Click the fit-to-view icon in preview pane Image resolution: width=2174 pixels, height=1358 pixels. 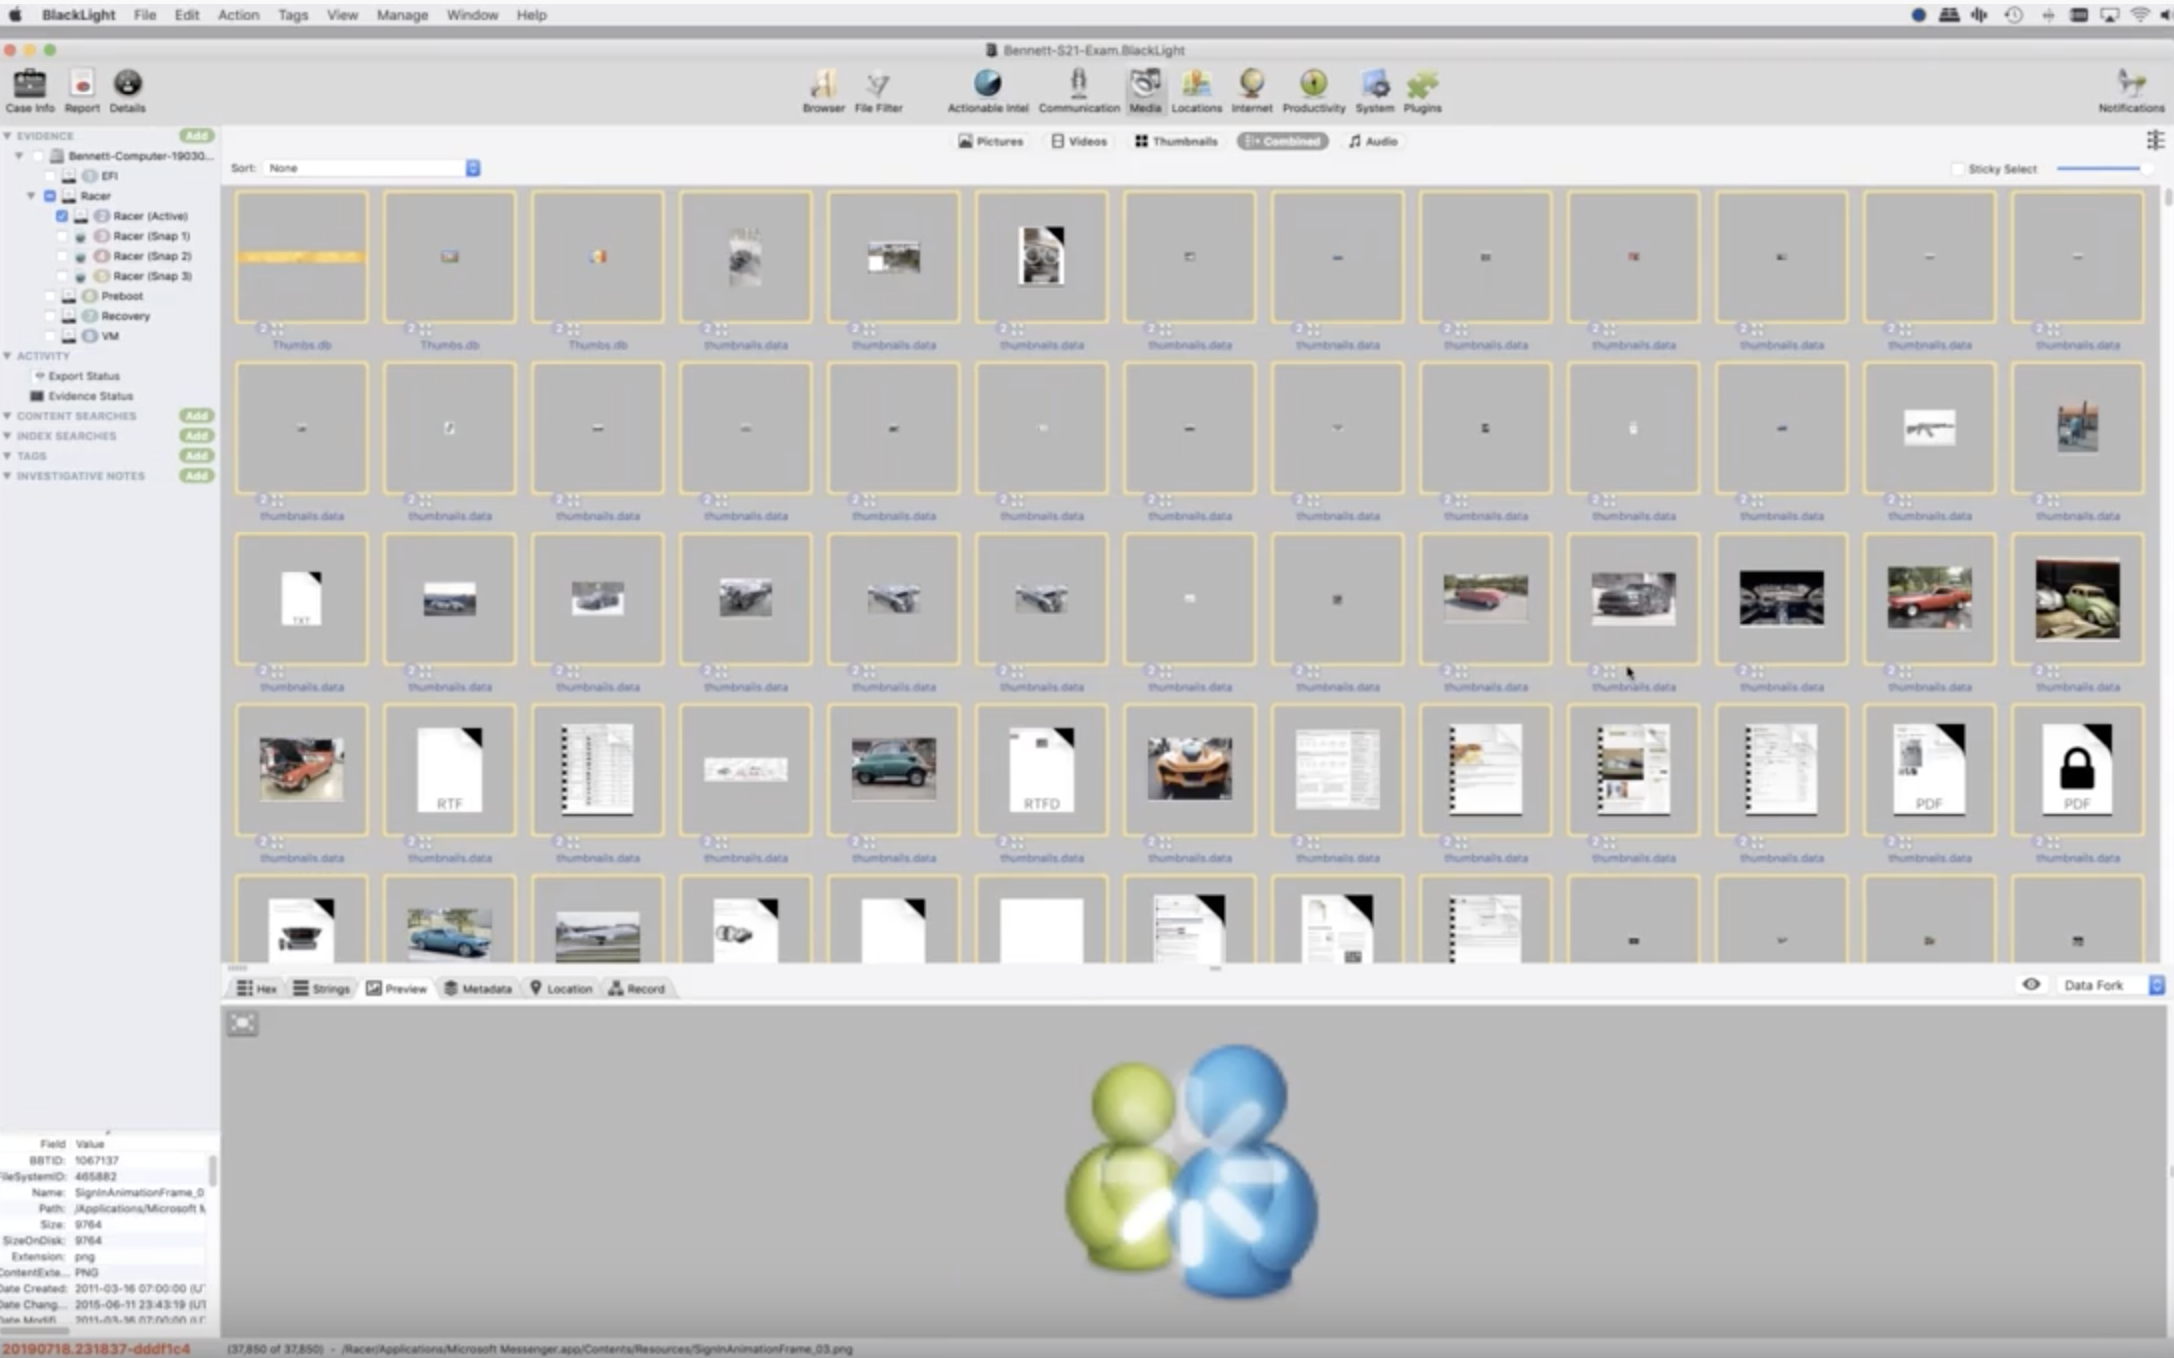pyautogui.click(x=242, y=1023)
